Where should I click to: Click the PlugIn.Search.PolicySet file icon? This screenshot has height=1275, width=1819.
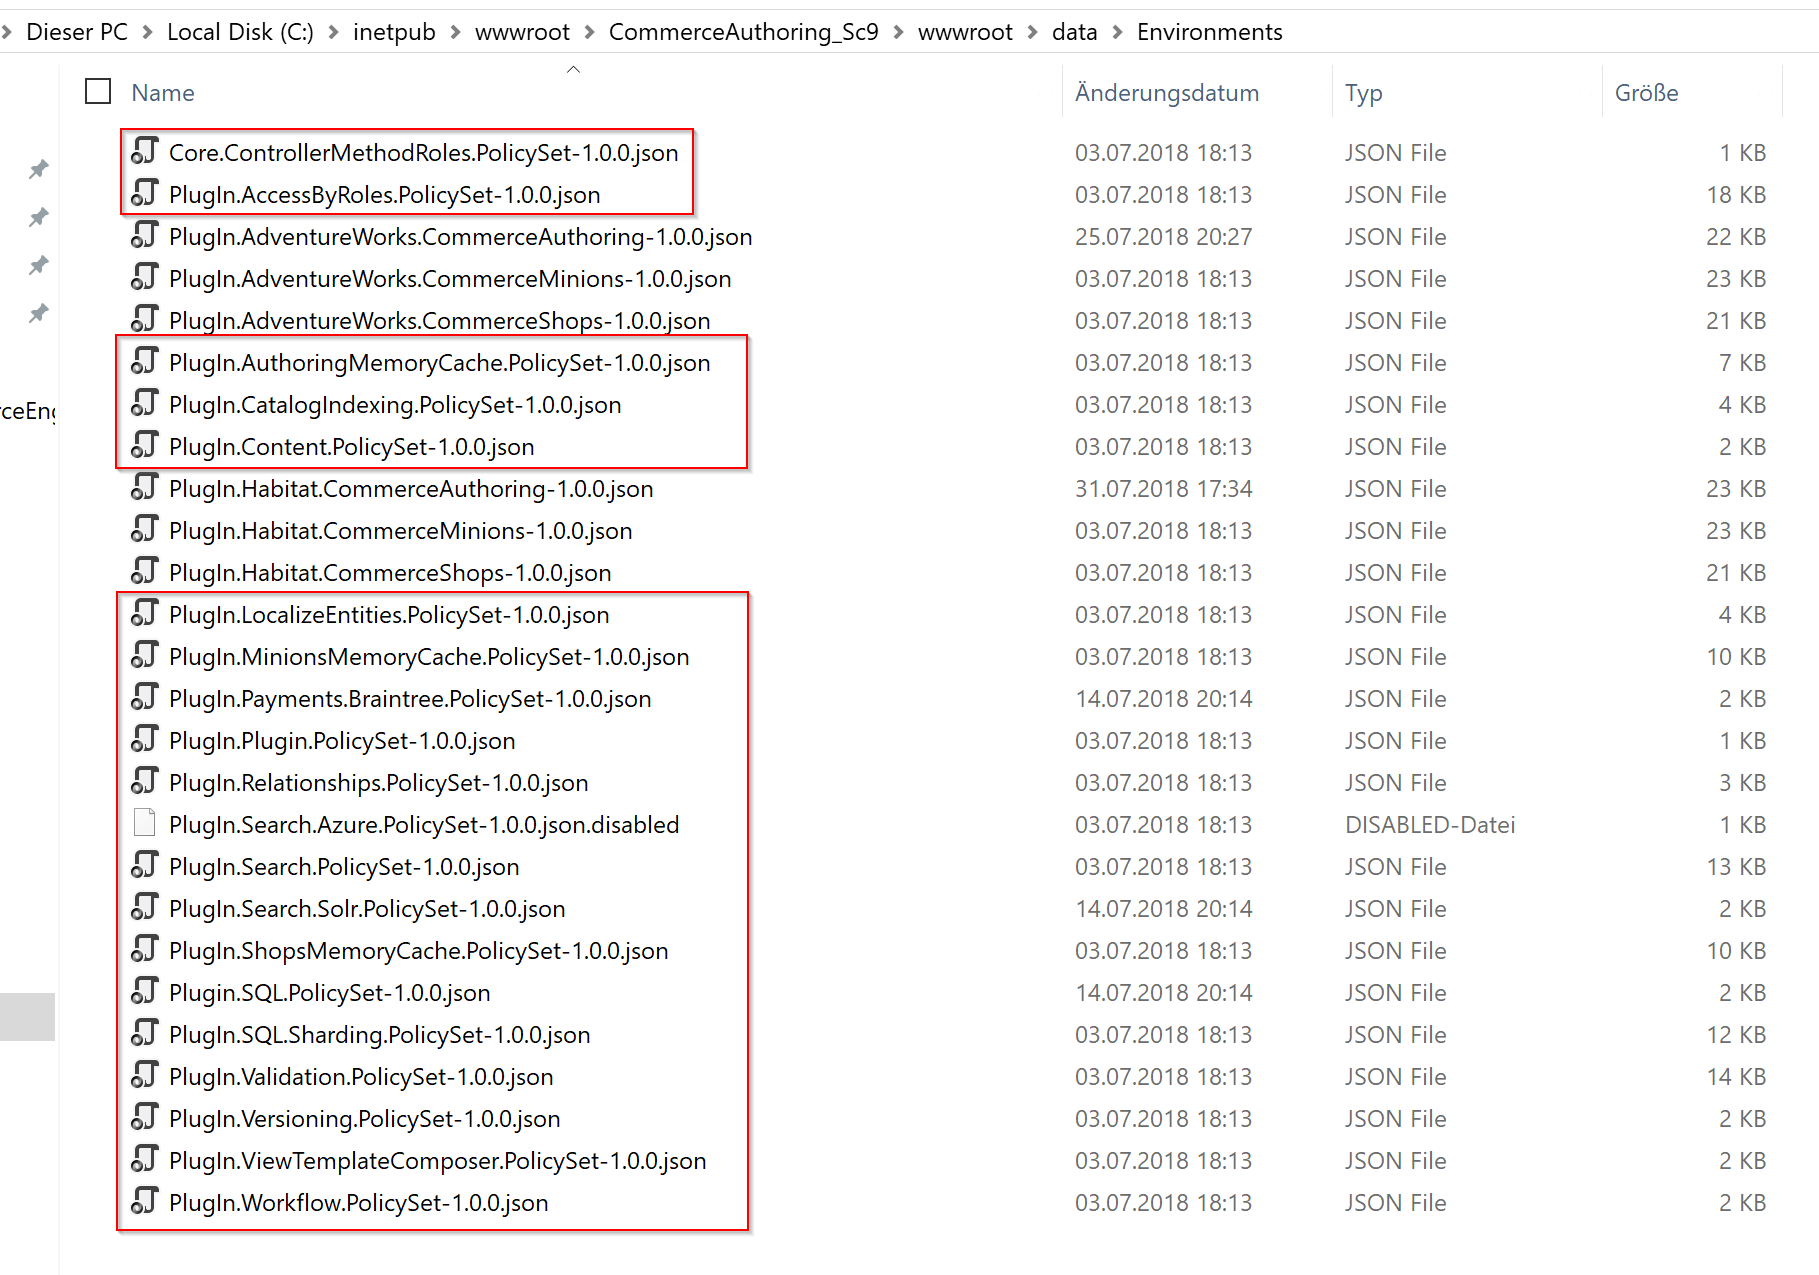click(145, 865)
